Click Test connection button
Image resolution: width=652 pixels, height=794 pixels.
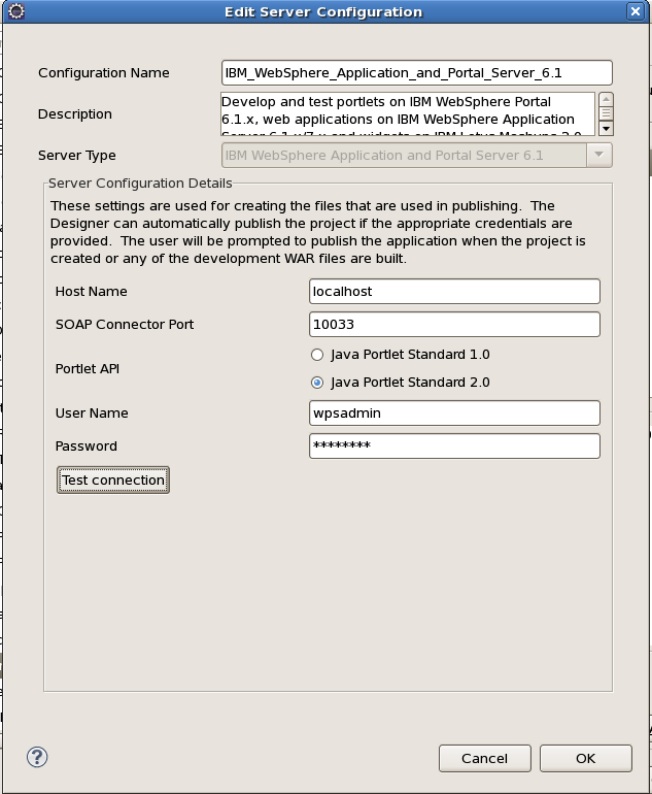tap(113, 480)
